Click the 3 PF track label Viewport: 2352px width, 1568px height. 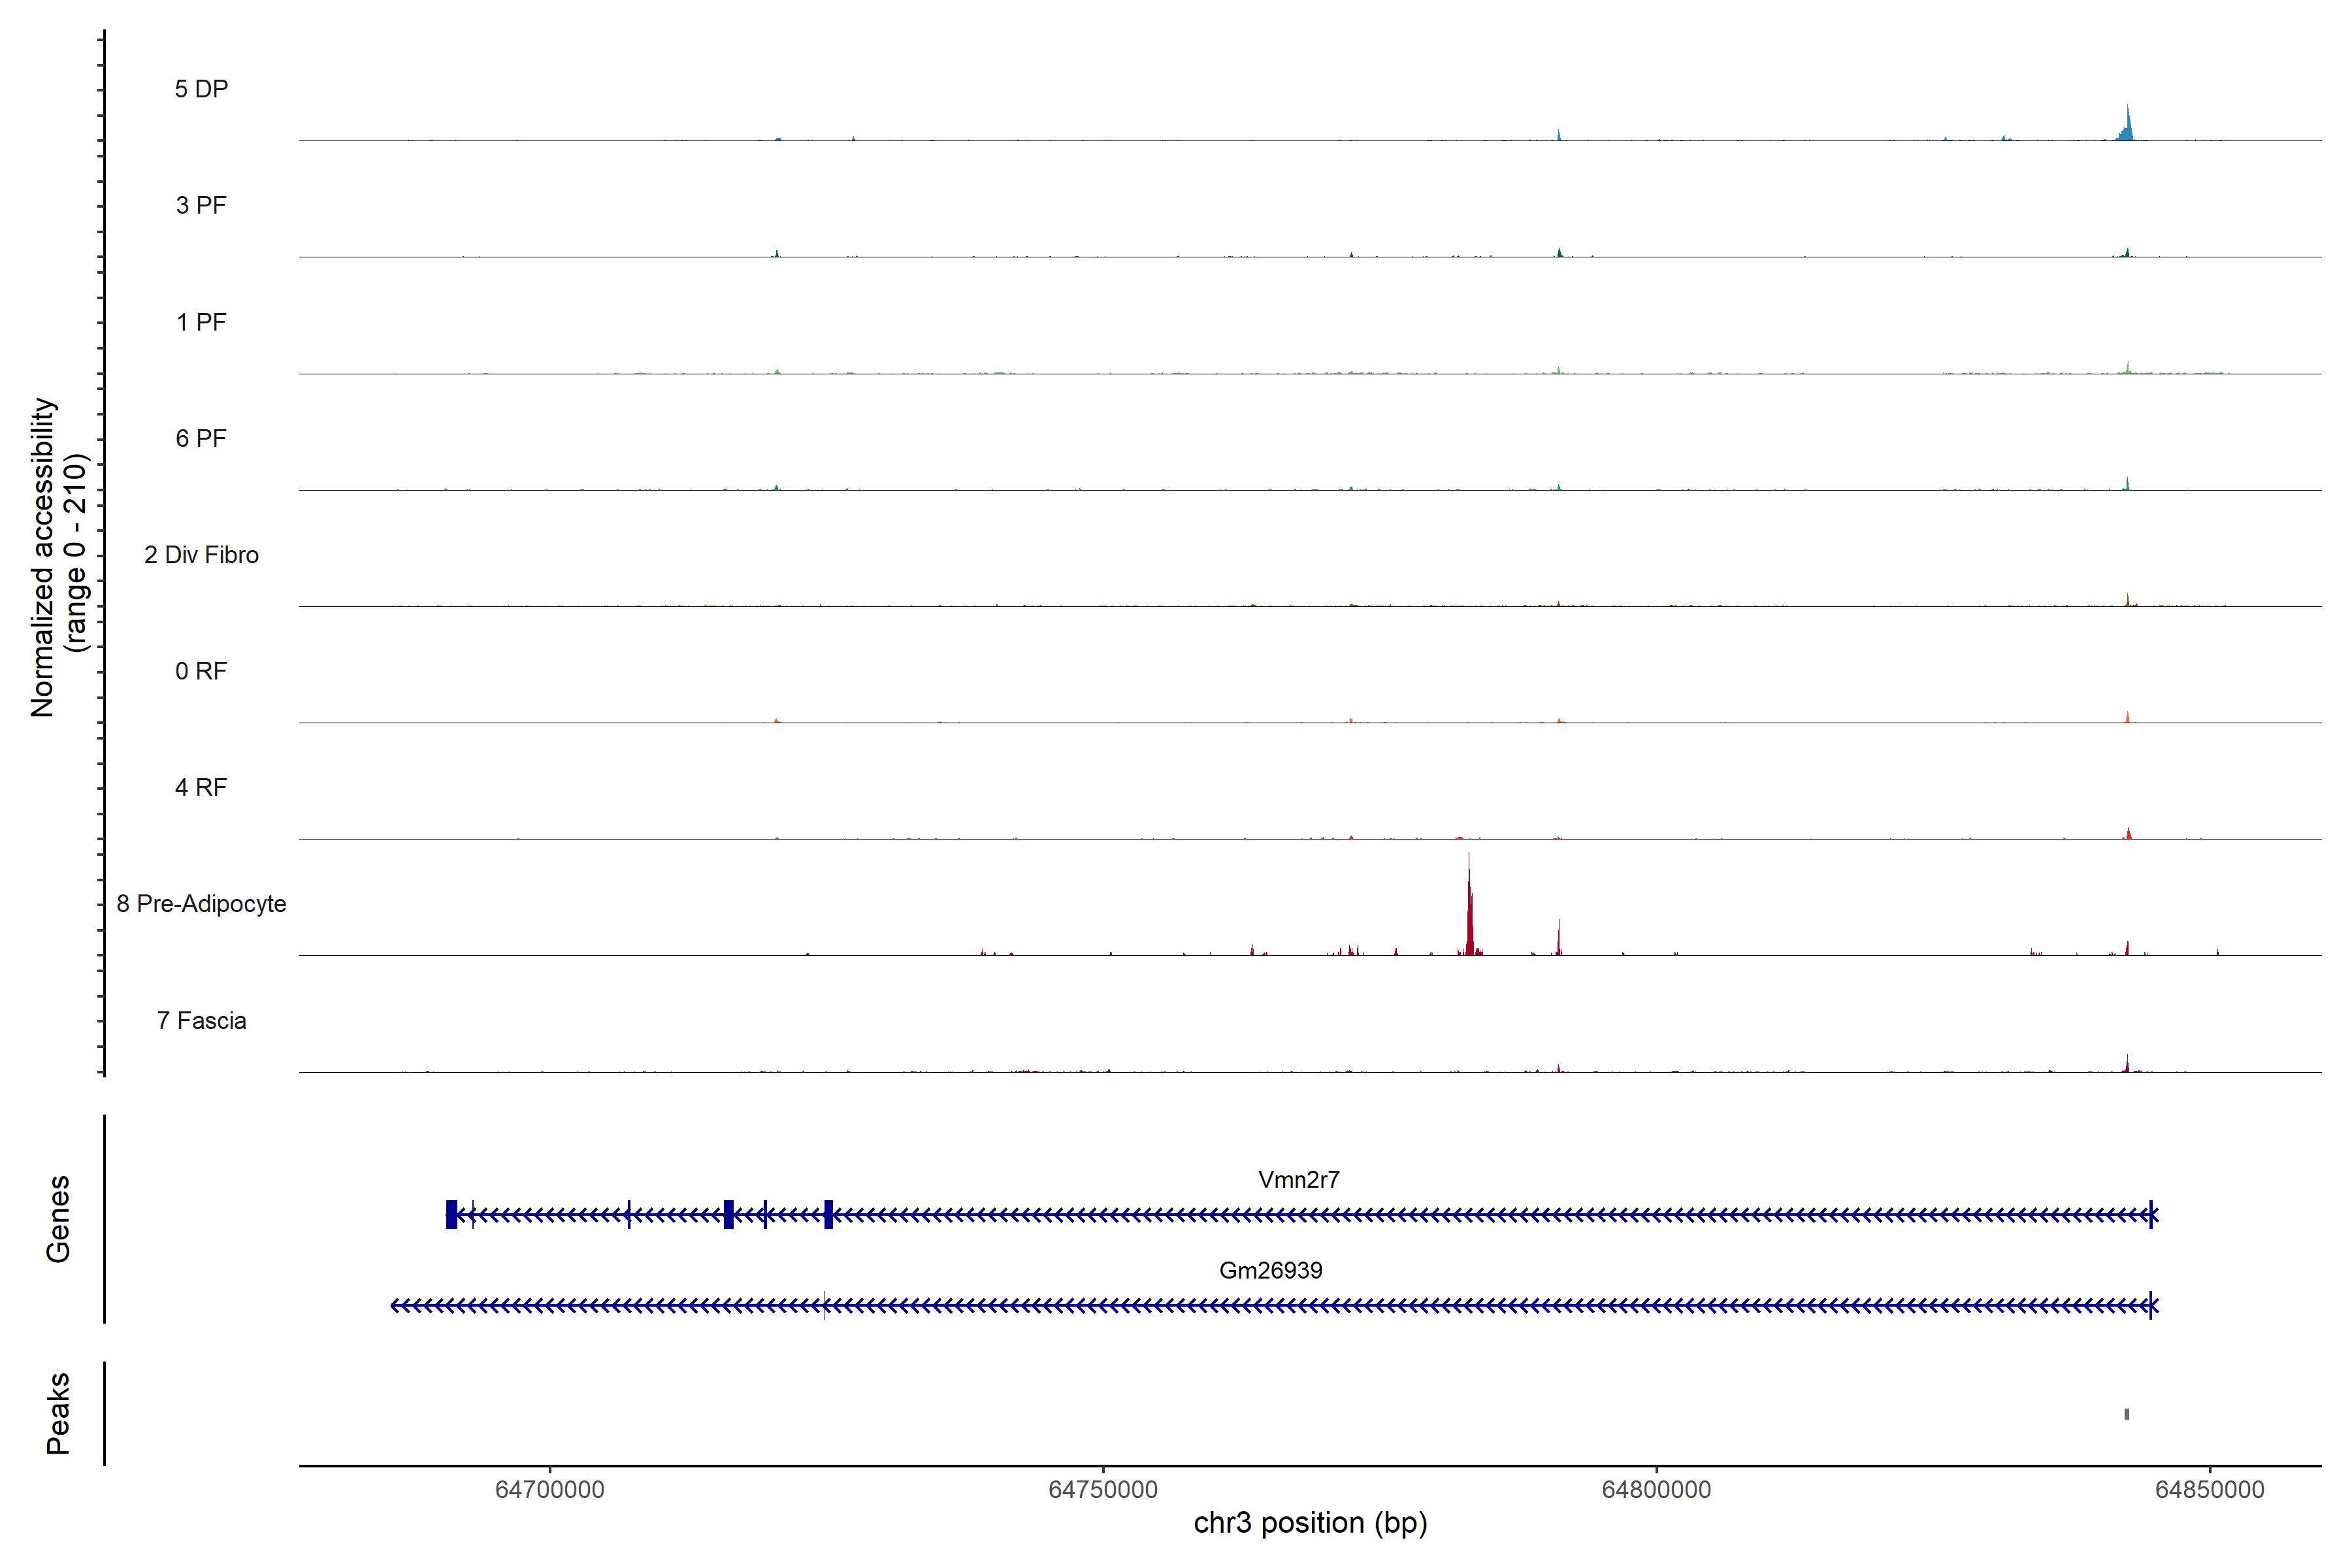[x=201, y=206]
